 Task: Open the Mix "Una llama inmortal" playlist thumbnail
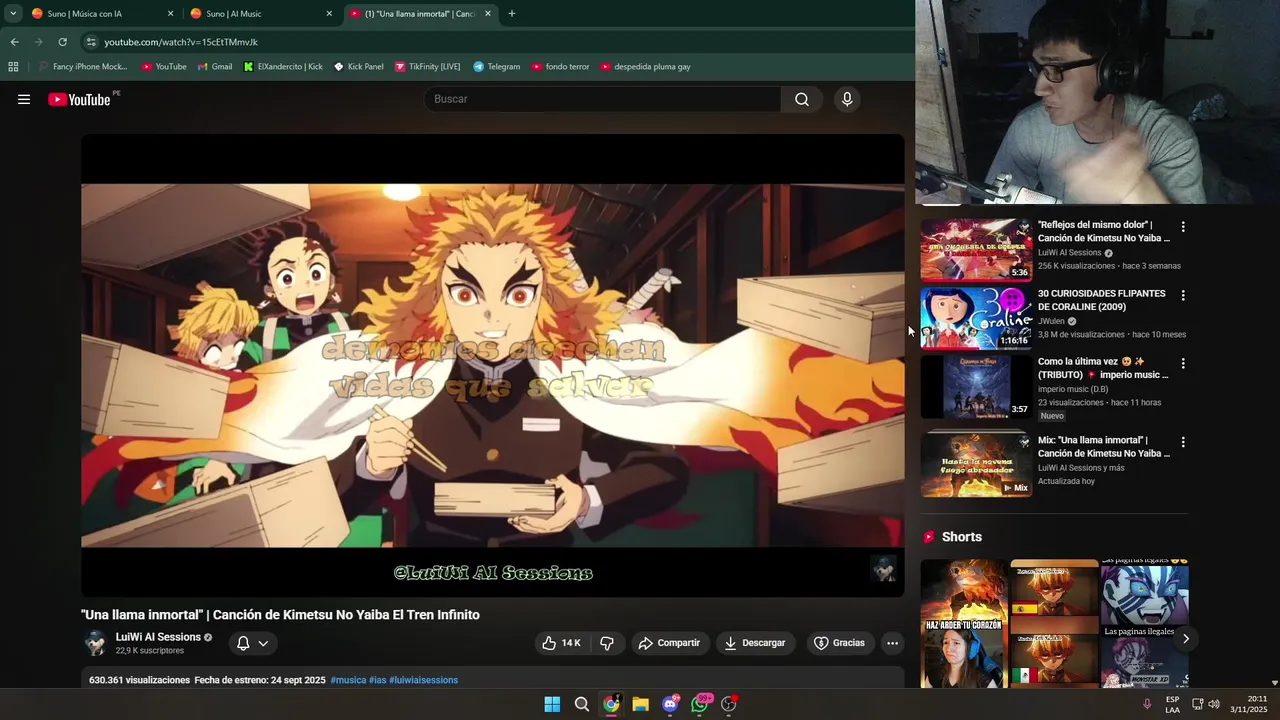(976, 464)
